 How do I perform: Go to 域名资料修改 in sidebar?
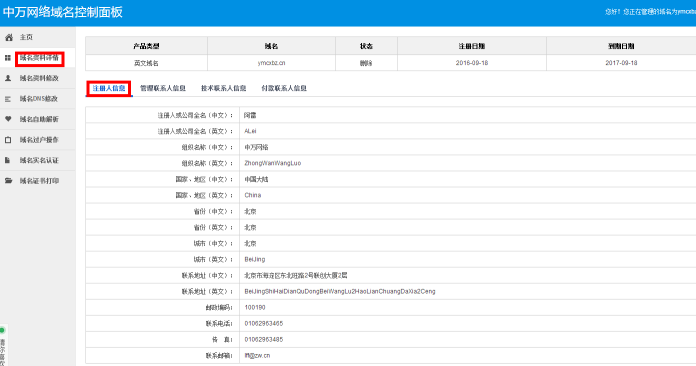click(x=39, y=78)
